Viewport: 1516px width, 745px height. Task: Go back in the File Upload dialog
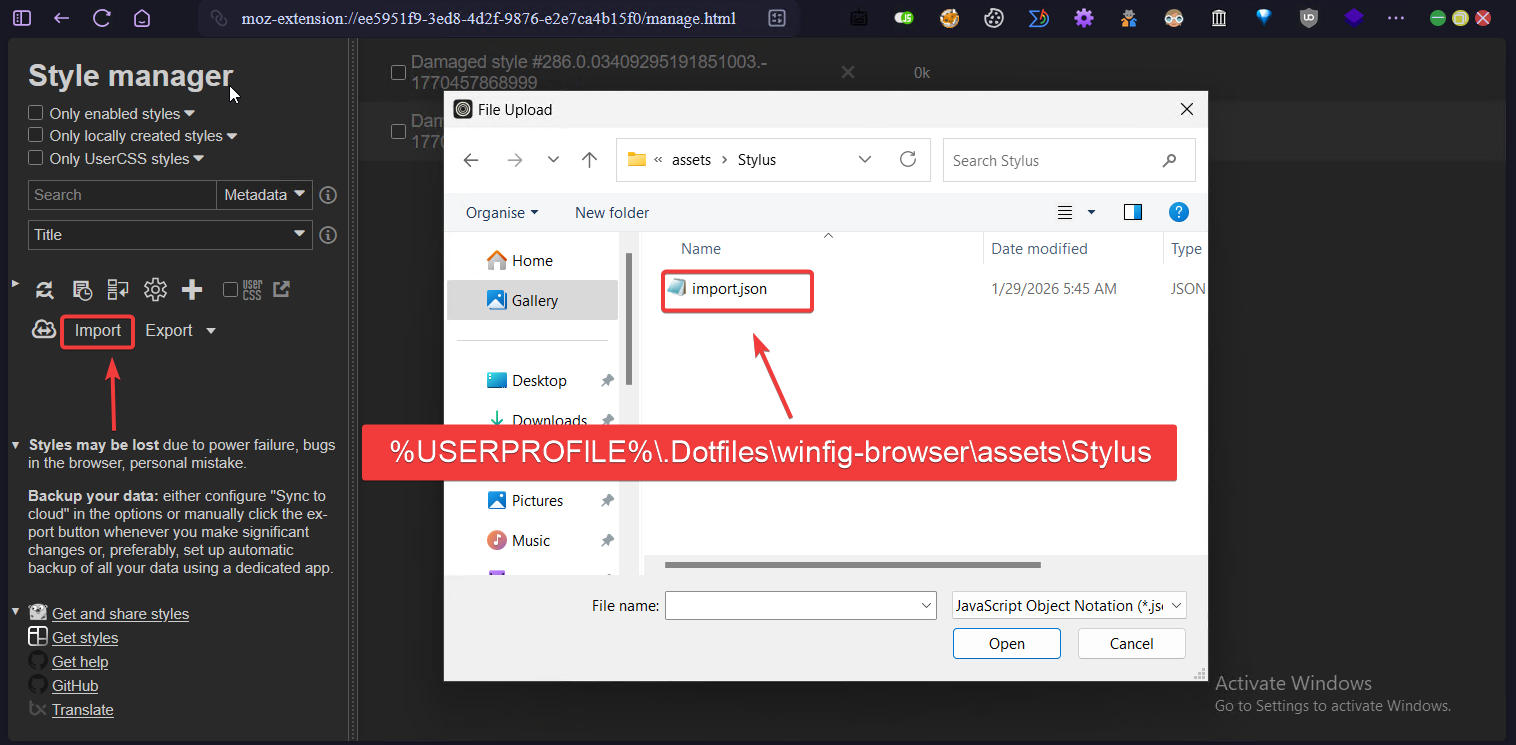pyautogui.click(x=471, y=160)
